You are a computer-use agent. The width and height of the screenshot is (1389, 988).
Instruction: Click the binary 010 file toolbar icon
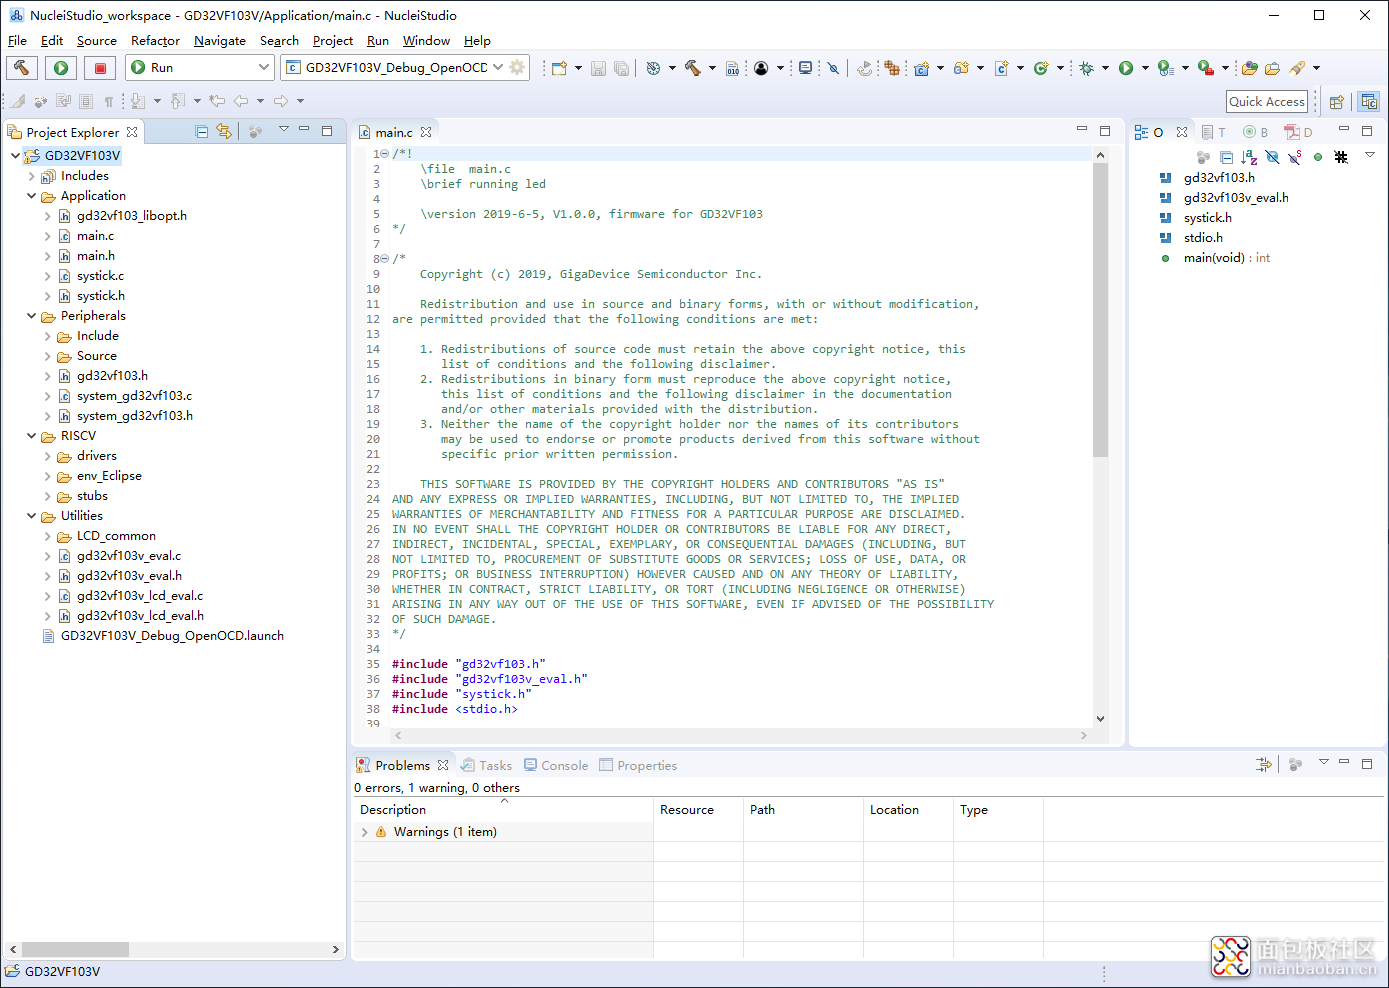[x=733, y=68]
